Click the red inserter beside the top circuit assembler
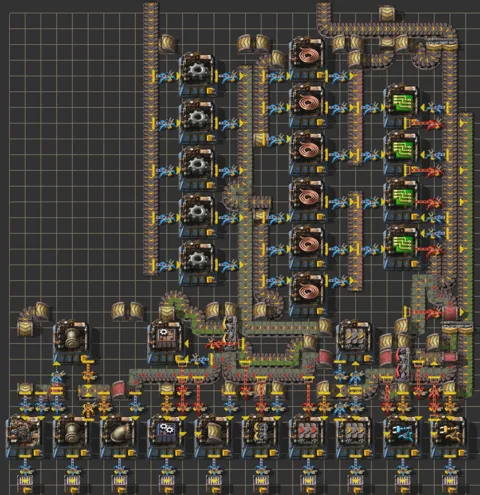This screenshot has width=480, height=495. 426,124
